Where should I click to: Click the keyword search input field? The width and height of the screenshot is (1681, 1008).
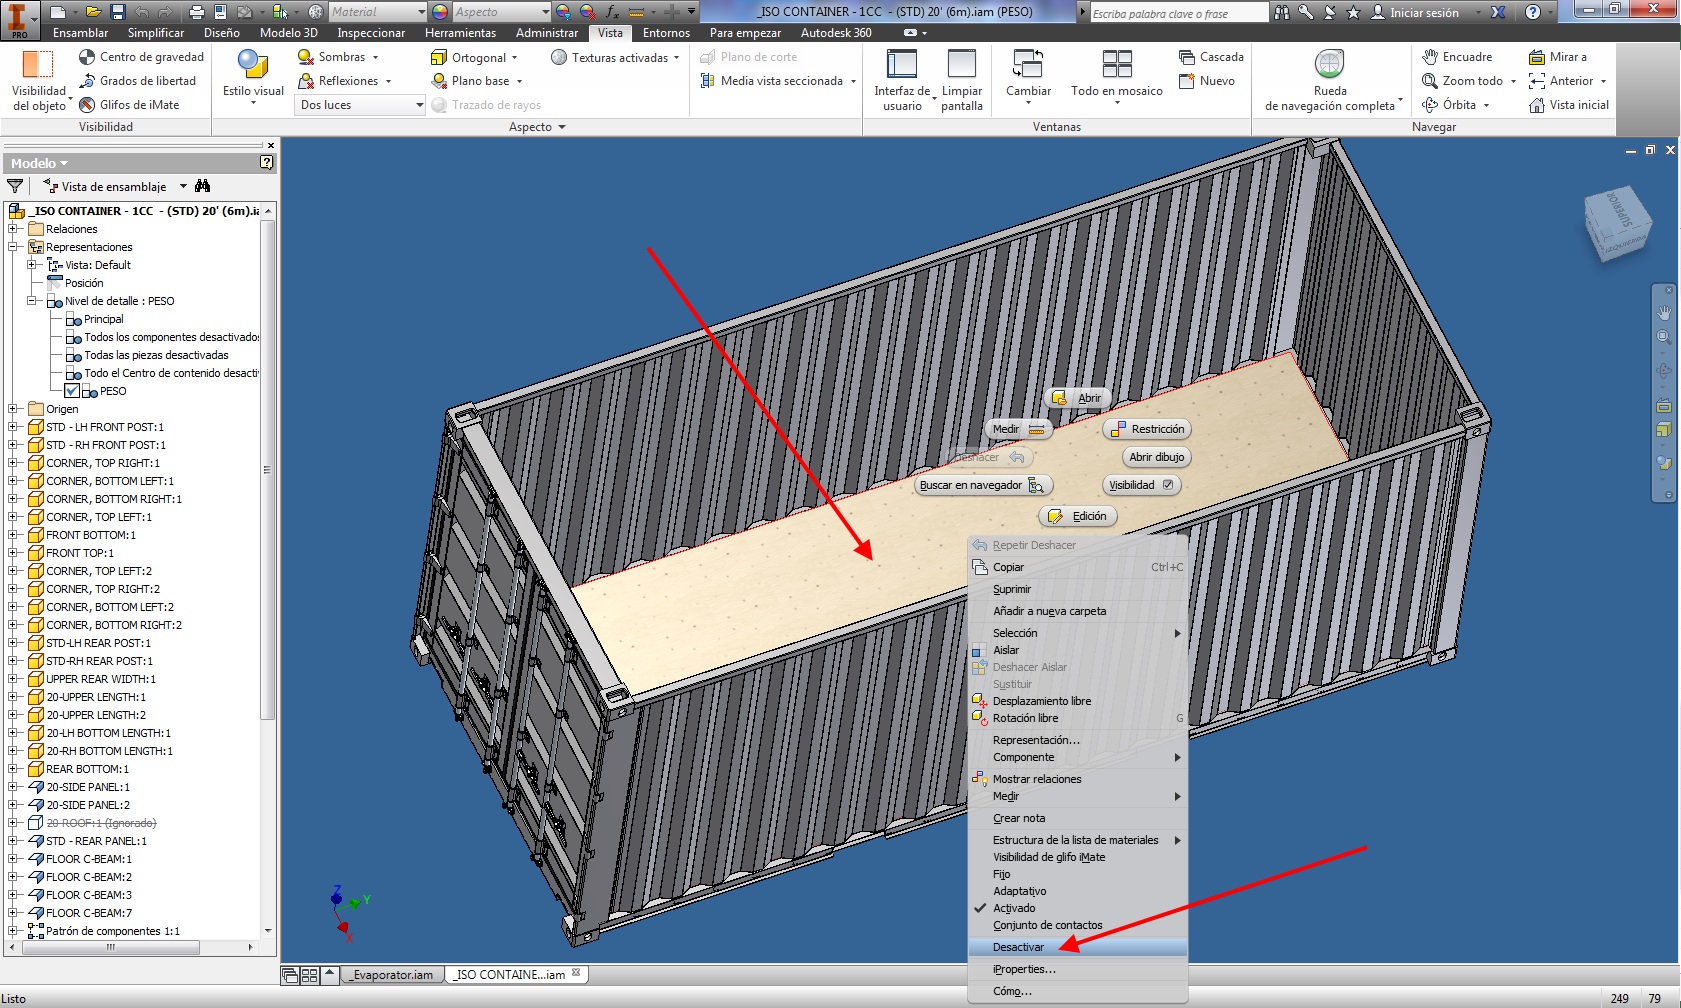tap(1177, 13)
